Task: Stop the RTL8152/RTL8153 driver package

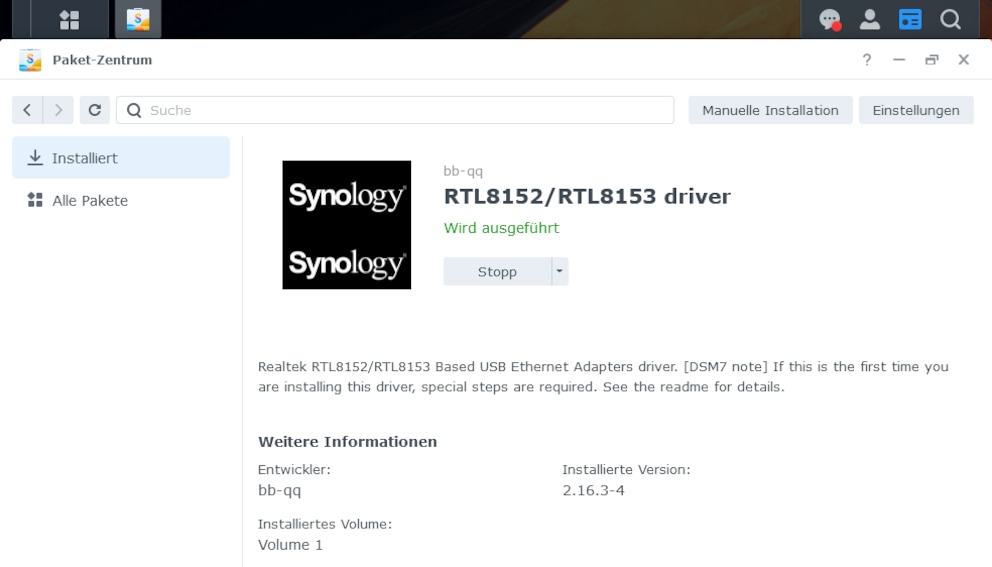Action: 497,271
